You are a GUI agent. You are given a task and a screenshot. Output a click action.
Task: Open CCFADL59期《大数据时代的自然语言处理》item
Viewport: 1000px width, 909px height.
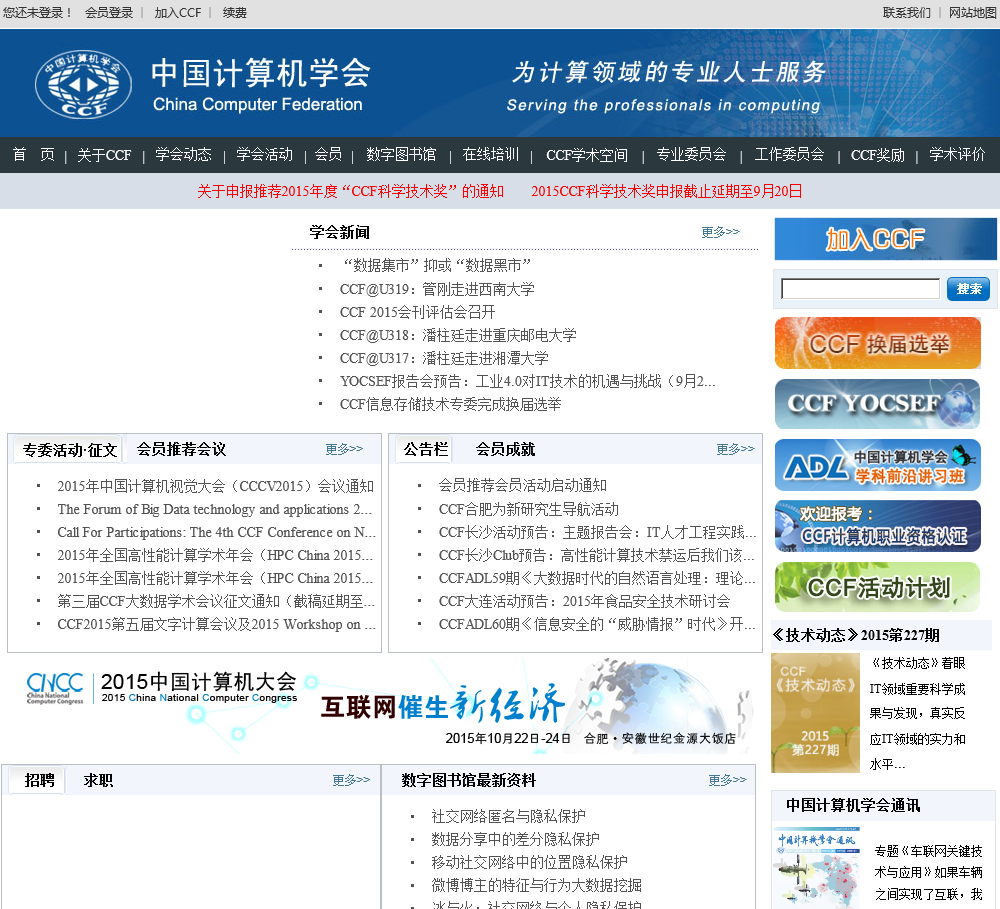[597, 578]
